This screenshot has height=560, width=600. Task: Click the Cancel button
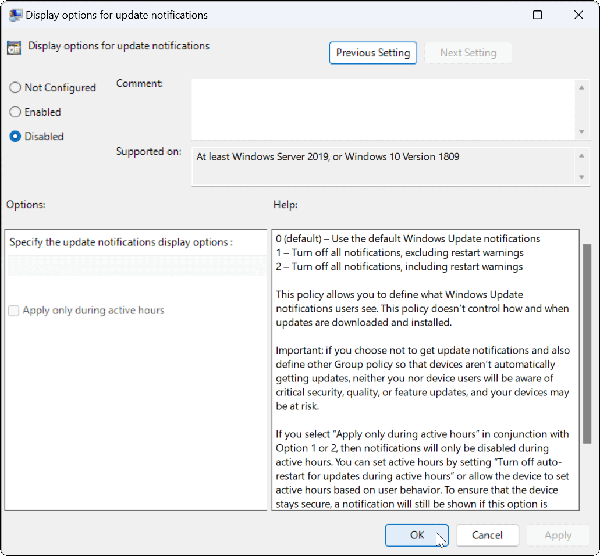(x=487, y=535)
